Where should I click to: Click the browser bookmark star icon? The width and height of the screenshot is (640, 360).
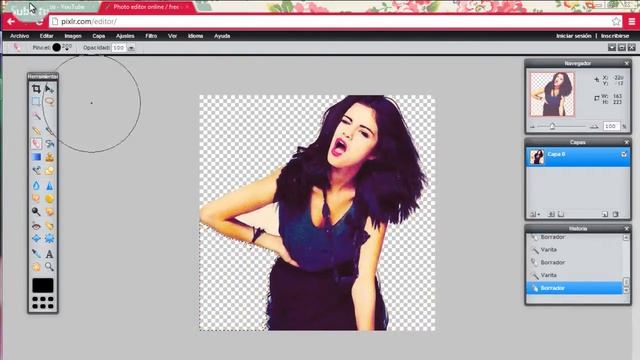(616, 21)
